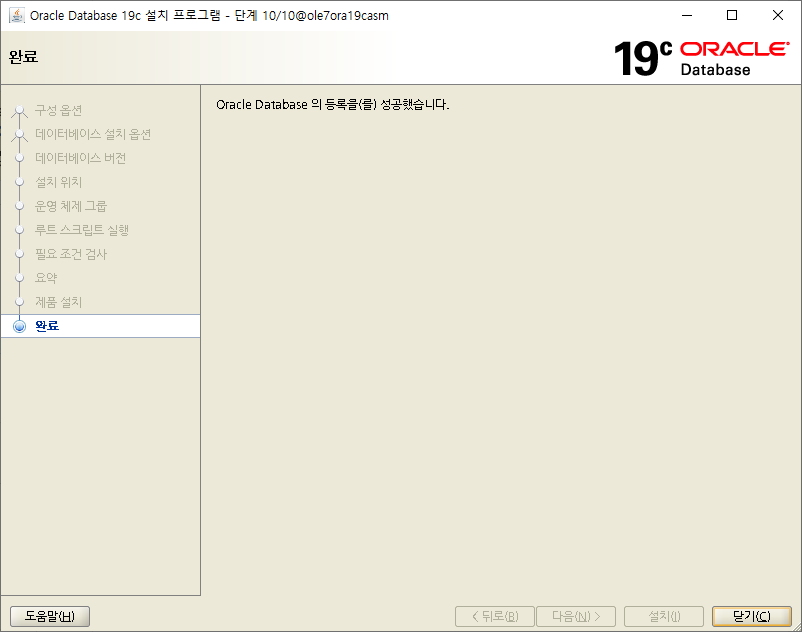This screenshot has height=632, width=802.
Task: Open help with 도움말(H) button
Action: click(x=50, y=616)
